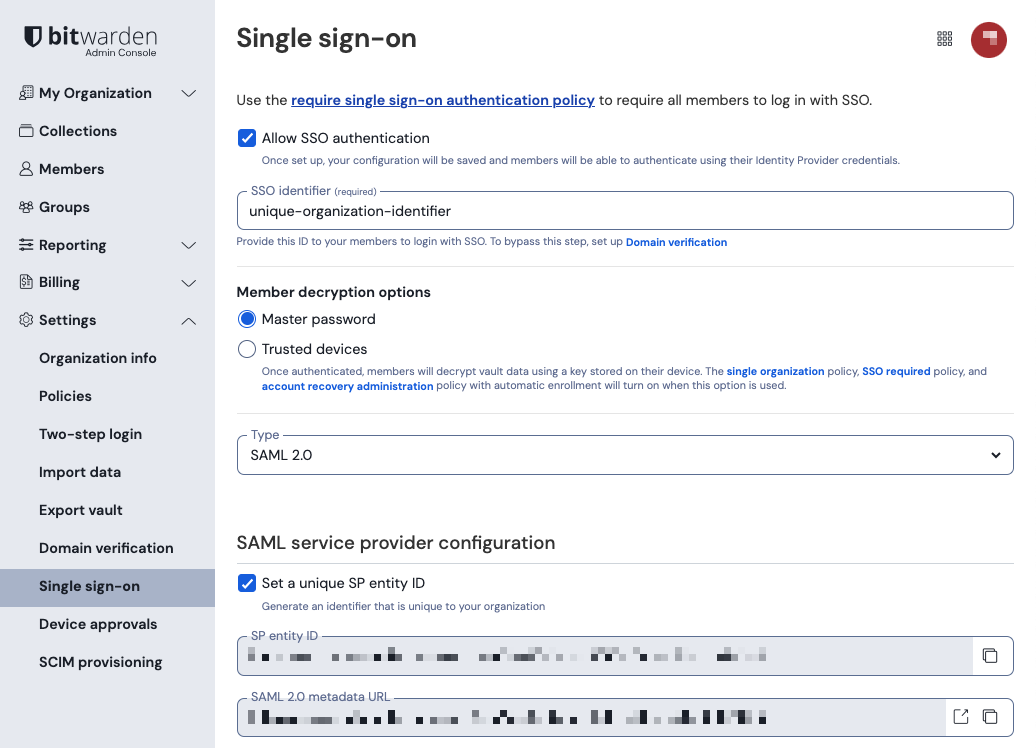1036x748 pixels.
Task: Open the metadata URL in new tab
Action: pos(960,716)
